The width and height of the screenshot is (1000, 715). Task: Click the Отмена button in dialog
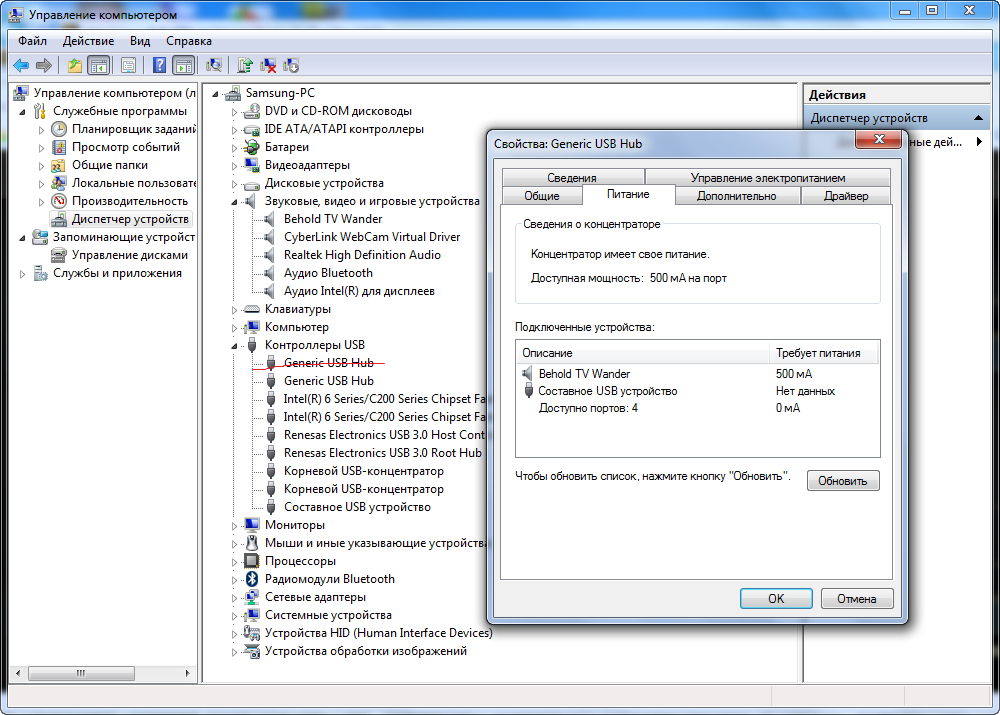point(856,599)
